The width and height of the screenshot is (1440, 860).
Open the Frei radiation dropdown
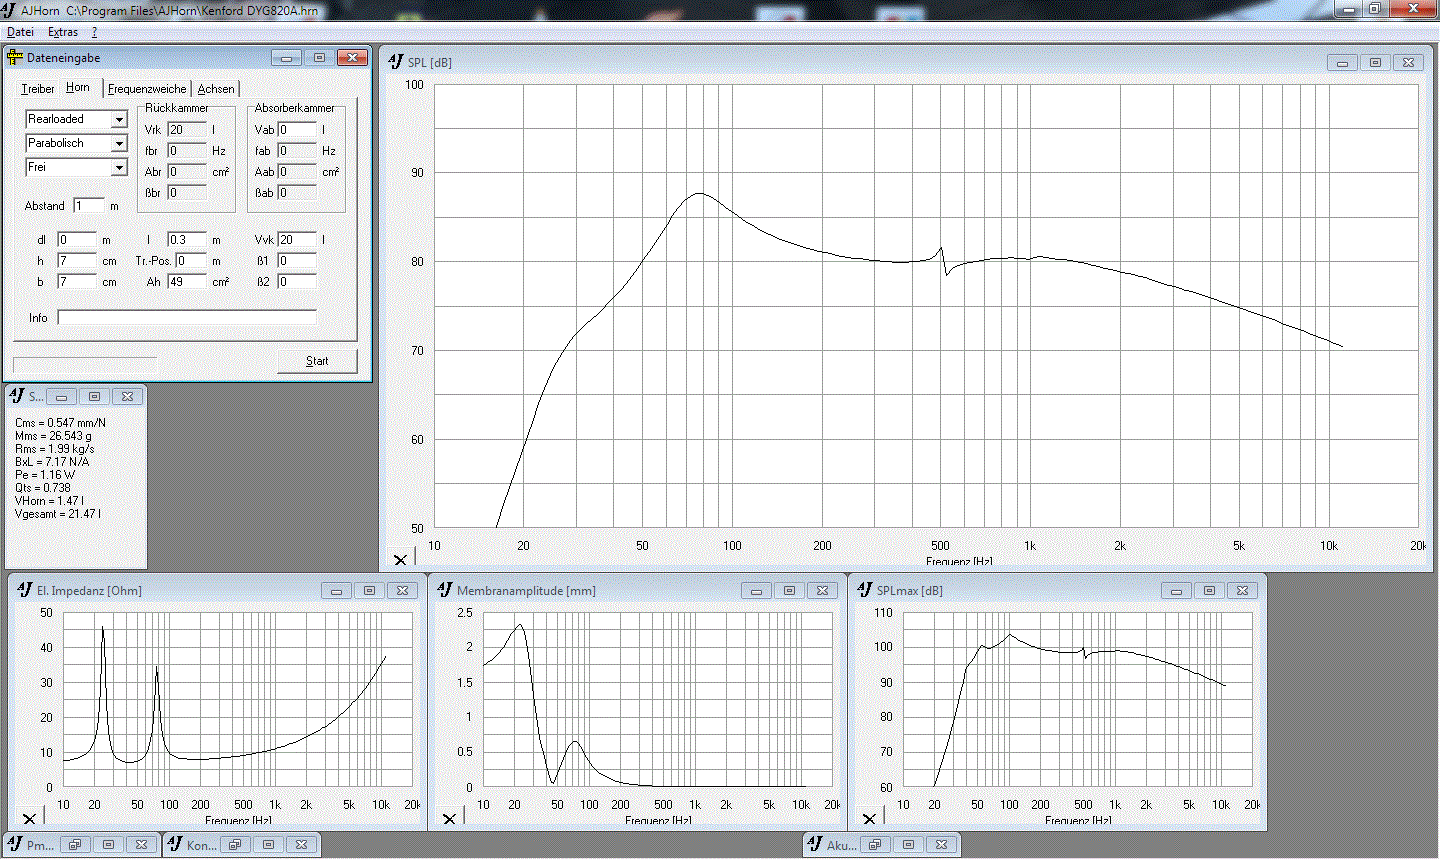coord(119,168)
